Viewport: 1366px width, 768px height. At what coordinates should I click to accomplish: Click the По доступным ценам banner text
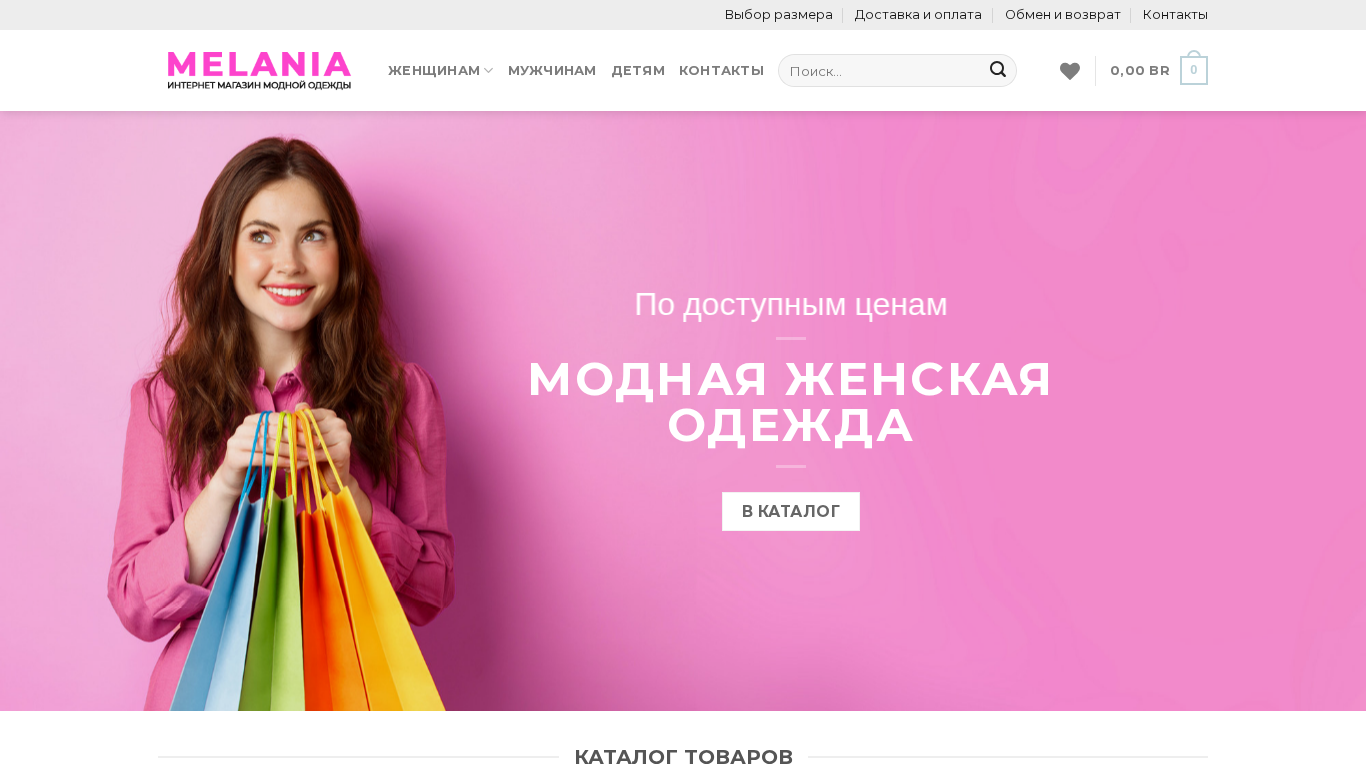tap(791, 304)
